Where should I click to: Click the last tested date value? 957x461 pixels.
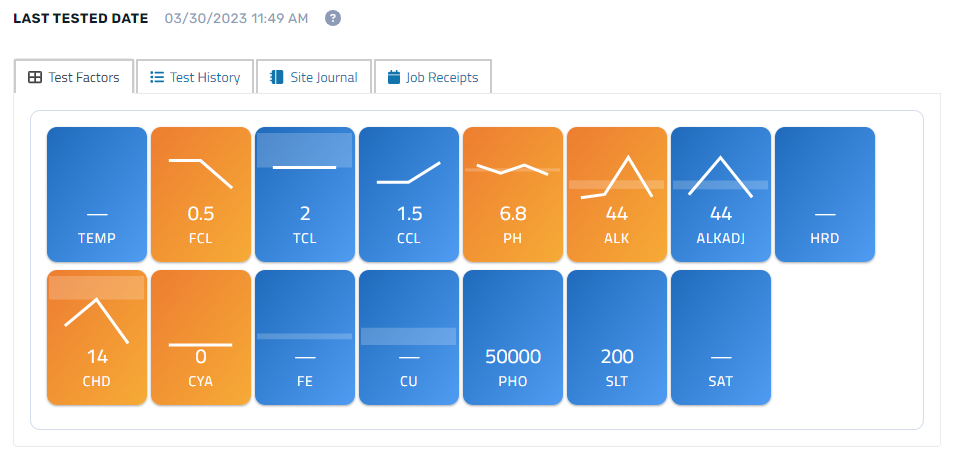pyautogui.click(x=236, y=19)
